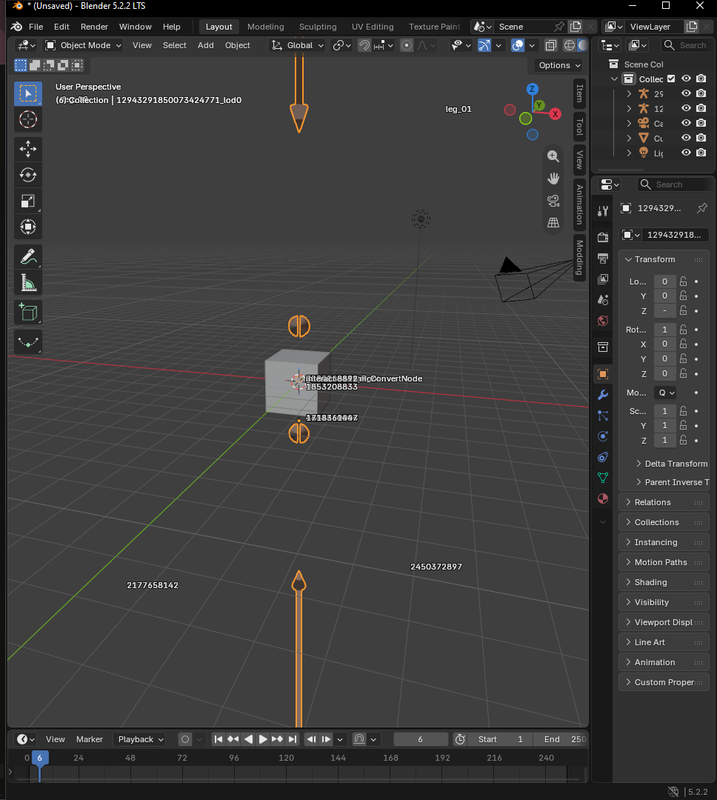Expand the Delta Transform subpanel
The height and width of the screenshot is (800, 717).
pos(672,464)
